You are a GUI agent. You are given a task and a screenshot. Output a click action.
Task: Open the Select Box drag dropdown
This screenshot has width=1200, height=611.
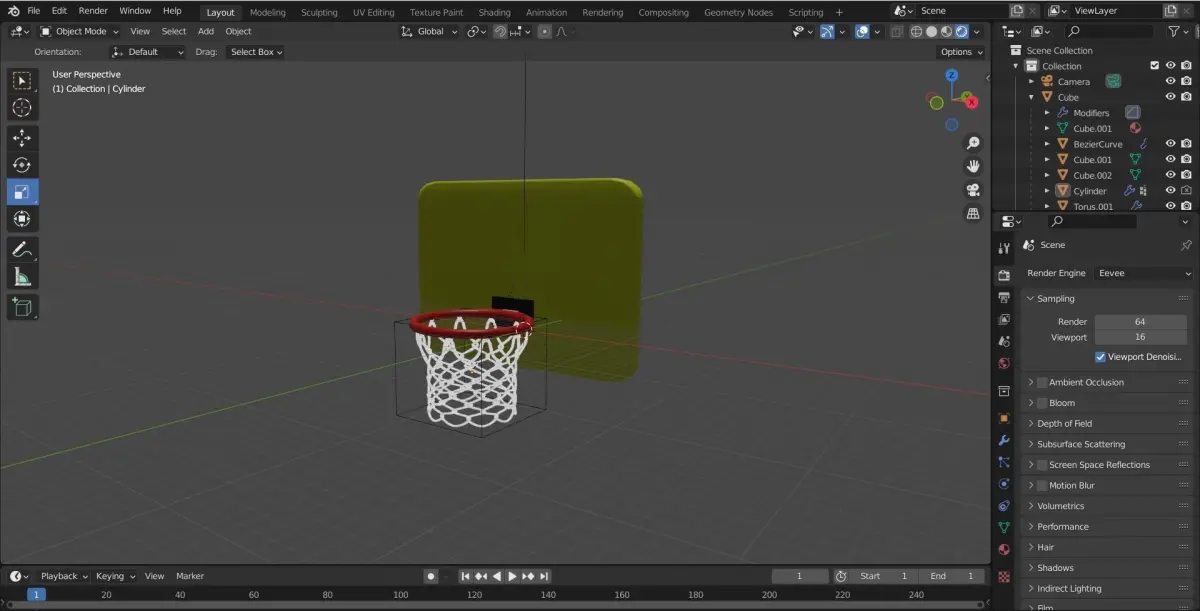tap(255, 52)
